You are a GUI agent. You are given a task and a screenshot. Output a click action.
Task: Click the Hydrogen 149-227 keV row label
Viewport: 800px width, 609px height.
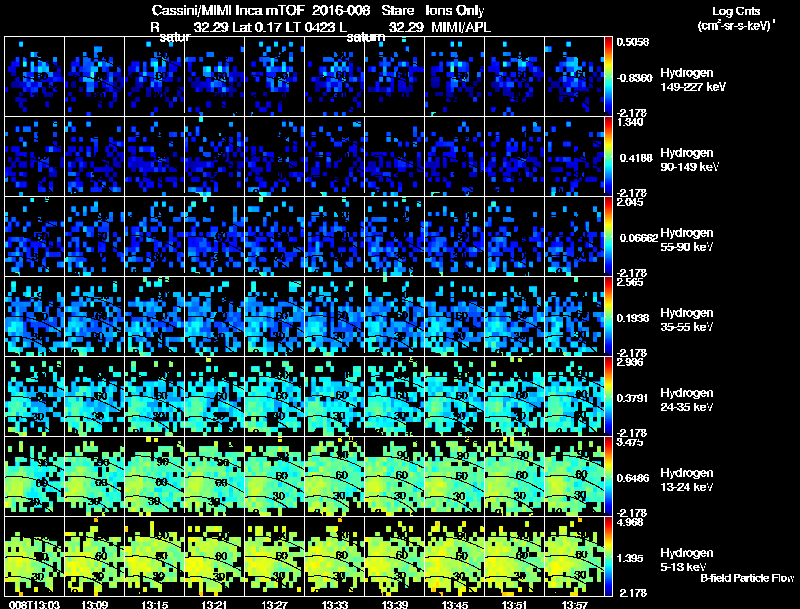tap(693, 80)
